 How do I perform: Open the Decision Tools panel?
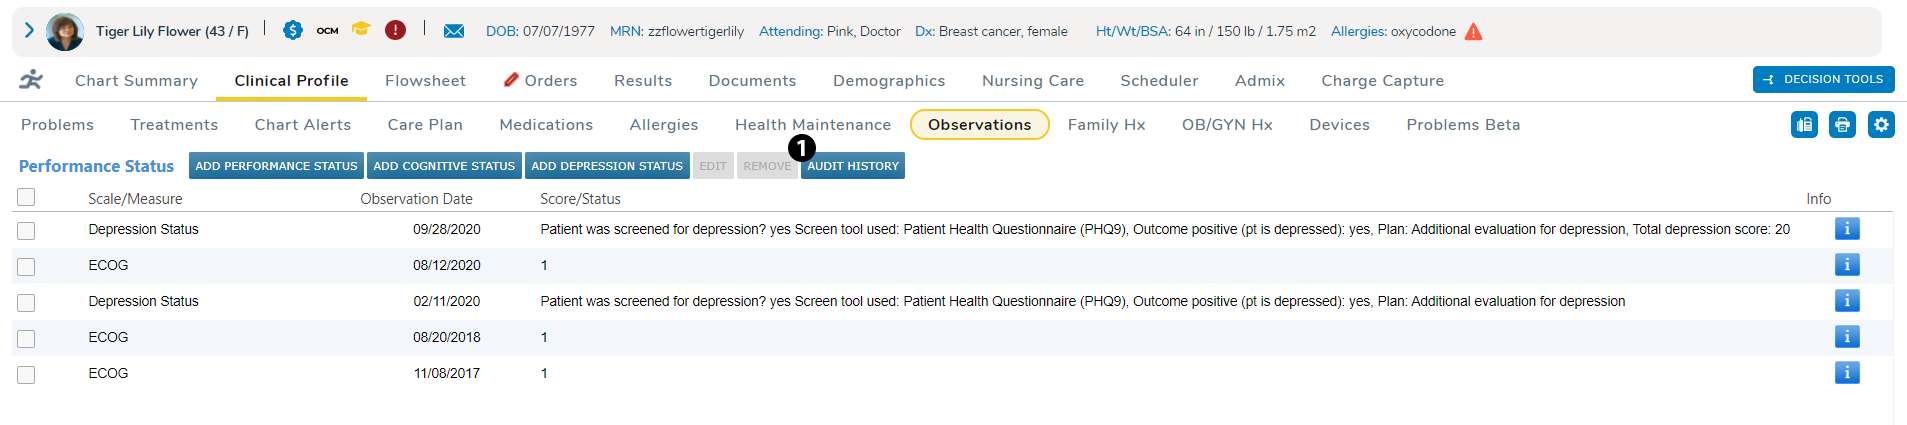[1823, 80]
